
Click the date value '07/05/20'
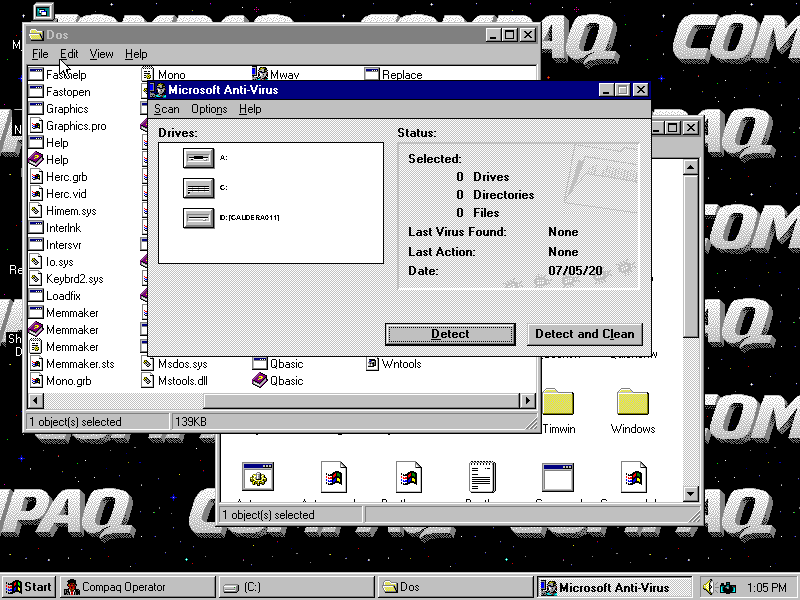pos(575,270)
